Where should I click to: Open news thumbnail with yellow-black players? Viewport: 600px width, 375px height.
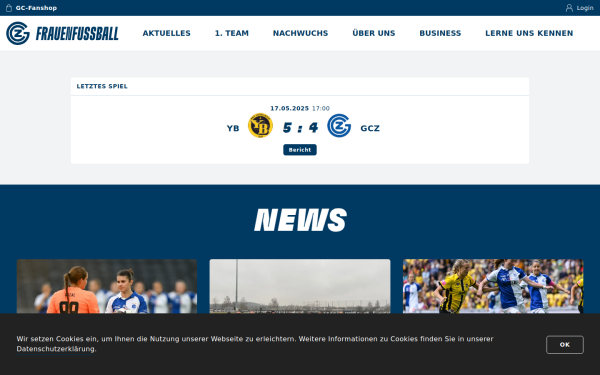click(x=493, y=286)
